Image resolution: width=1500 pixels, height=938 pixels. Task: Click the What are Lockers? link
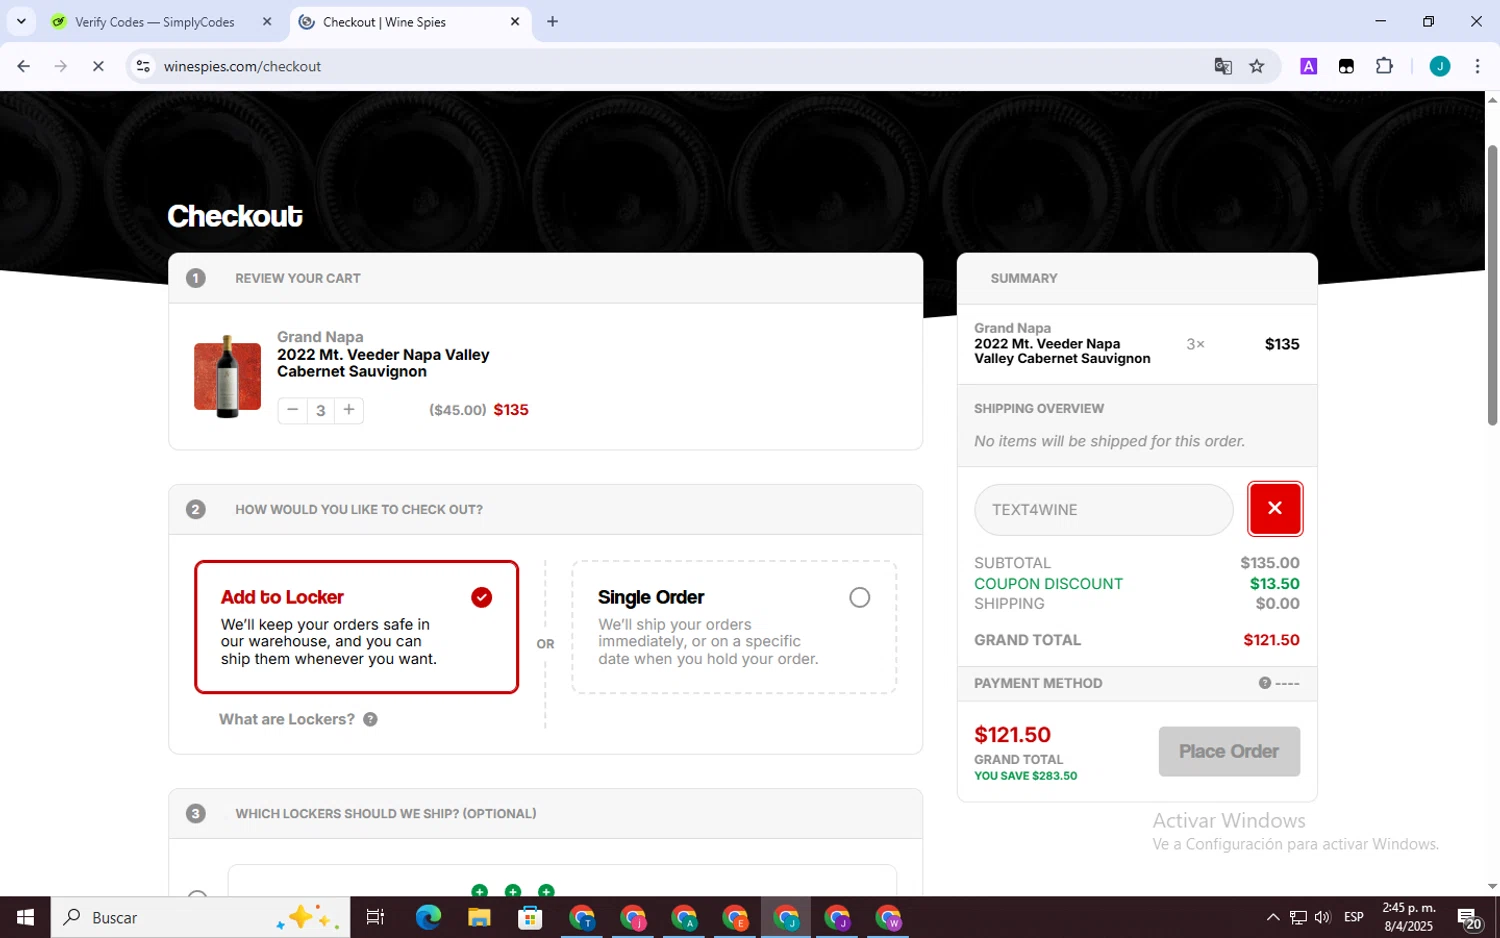pos(287,720)
